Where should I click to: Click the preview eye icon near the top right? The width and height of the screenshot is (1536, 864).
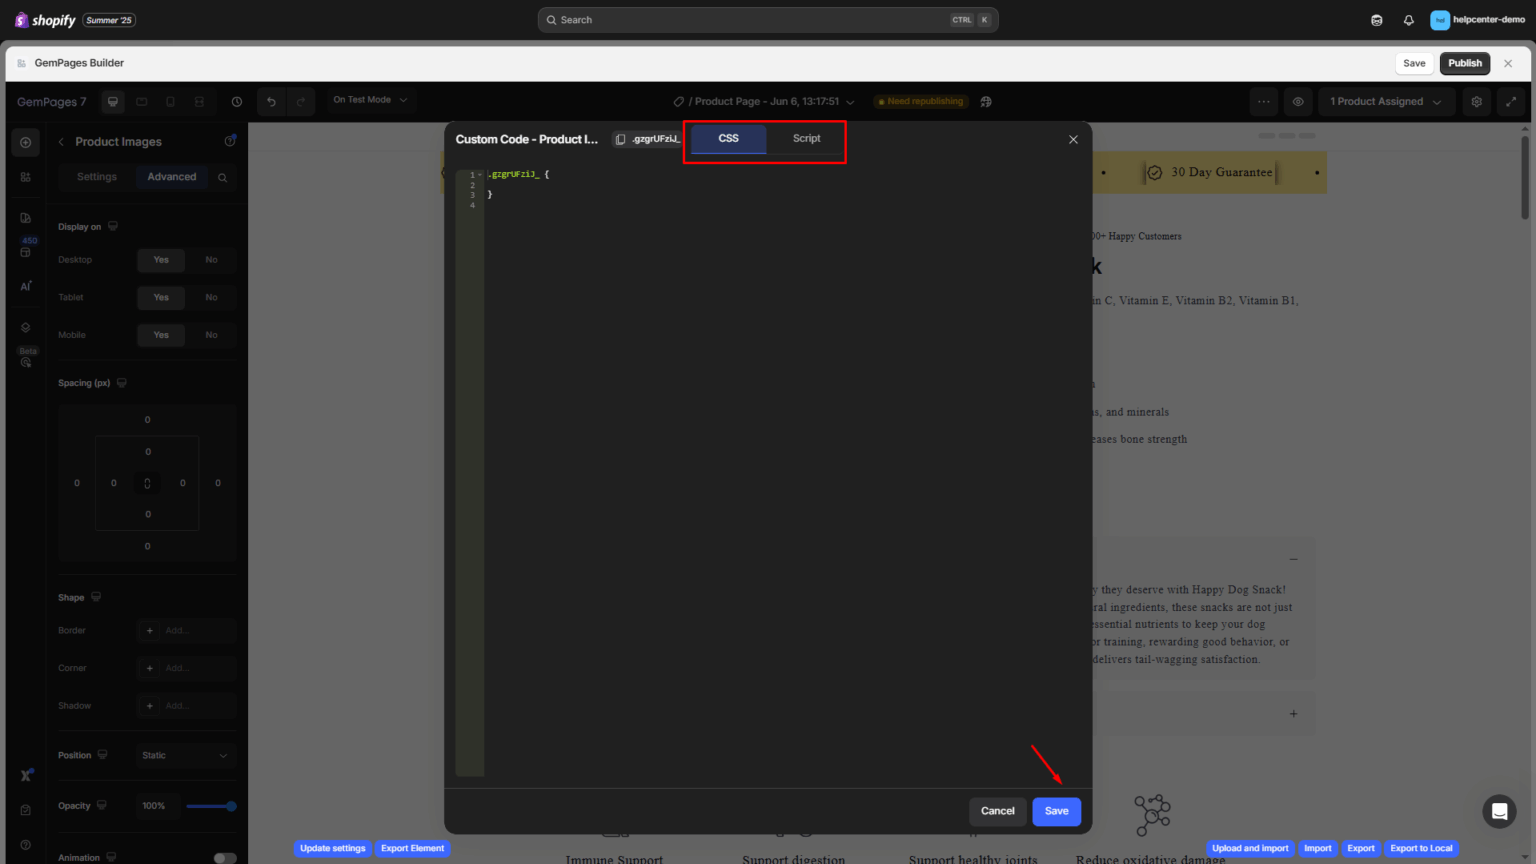(x=1298, y=101)
